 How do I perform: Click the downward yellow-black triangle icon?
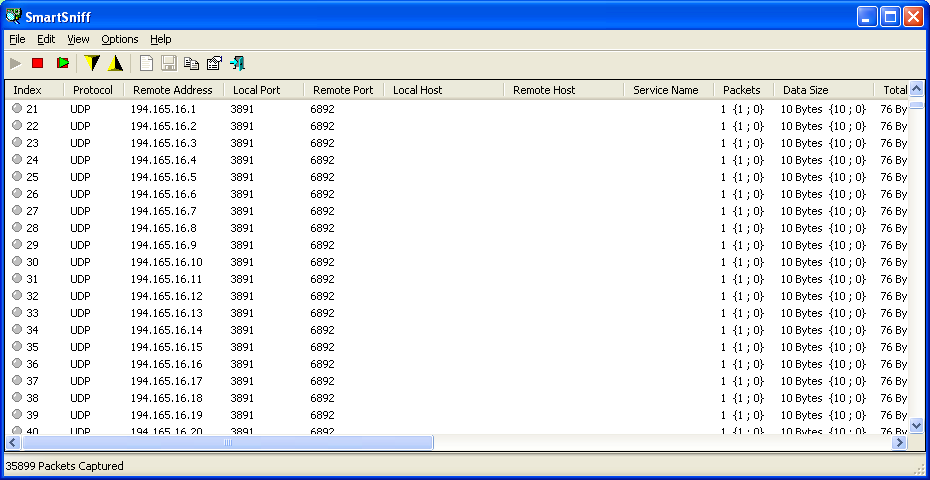(92, 63)
